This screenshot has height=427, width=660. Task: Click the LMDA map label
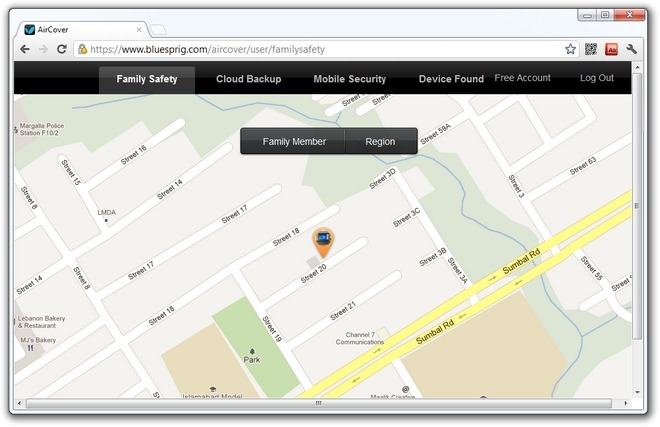point(106,213)
